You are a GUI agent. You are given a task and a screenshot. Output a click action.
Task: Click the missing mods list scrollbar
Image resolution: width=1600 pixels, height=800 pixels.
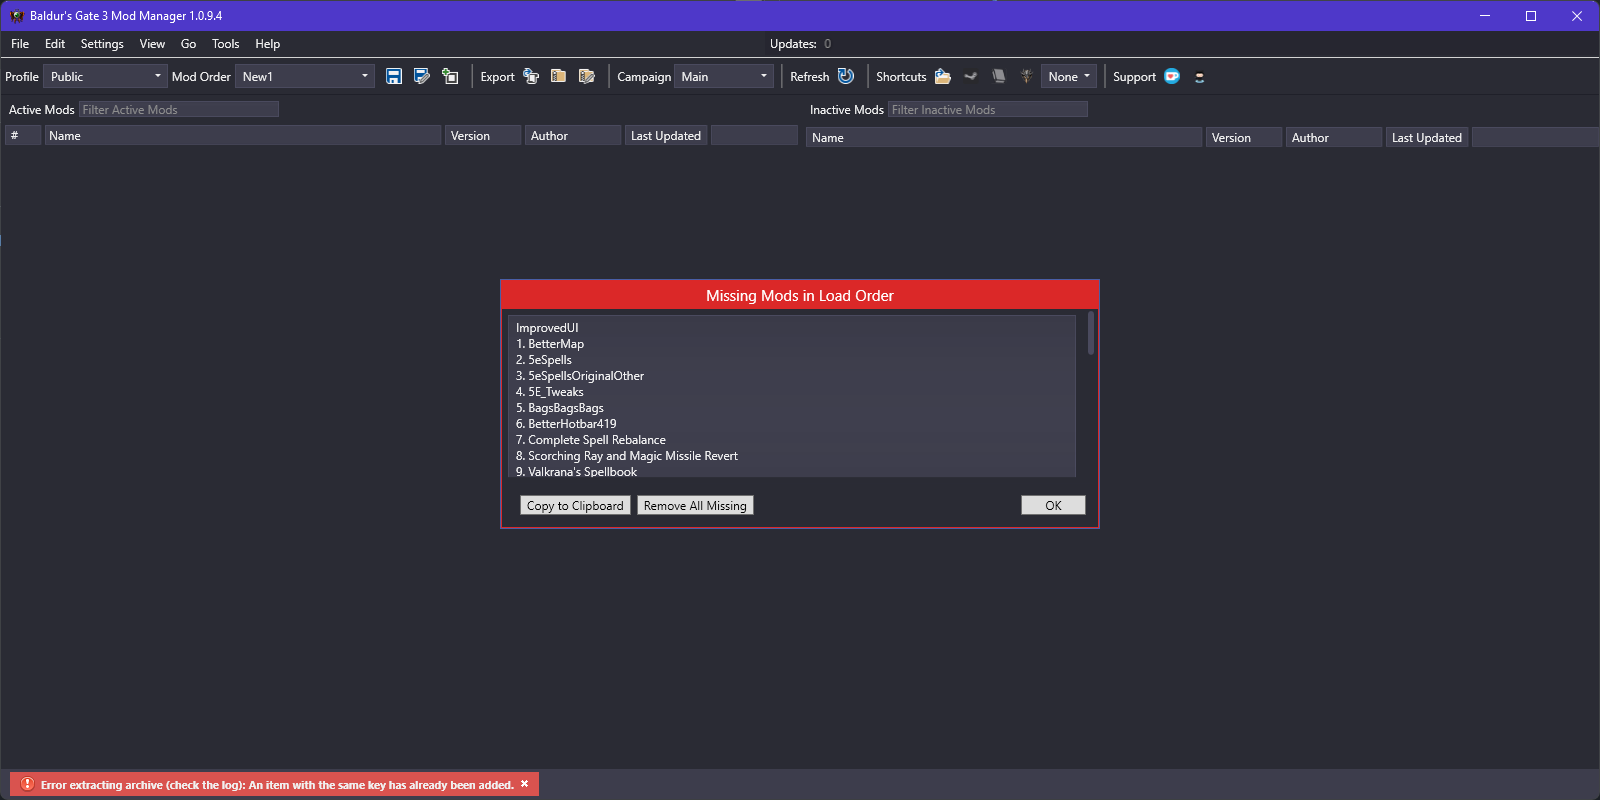point(1090,333)
